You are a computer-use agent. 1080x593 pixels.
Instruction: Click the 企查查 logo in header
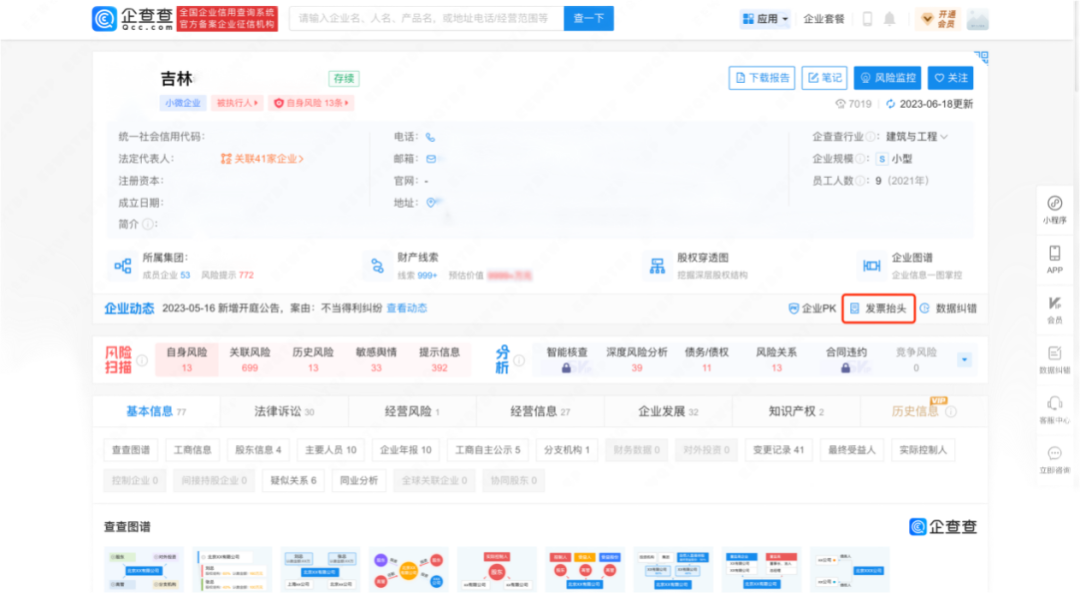coord(132,19)
